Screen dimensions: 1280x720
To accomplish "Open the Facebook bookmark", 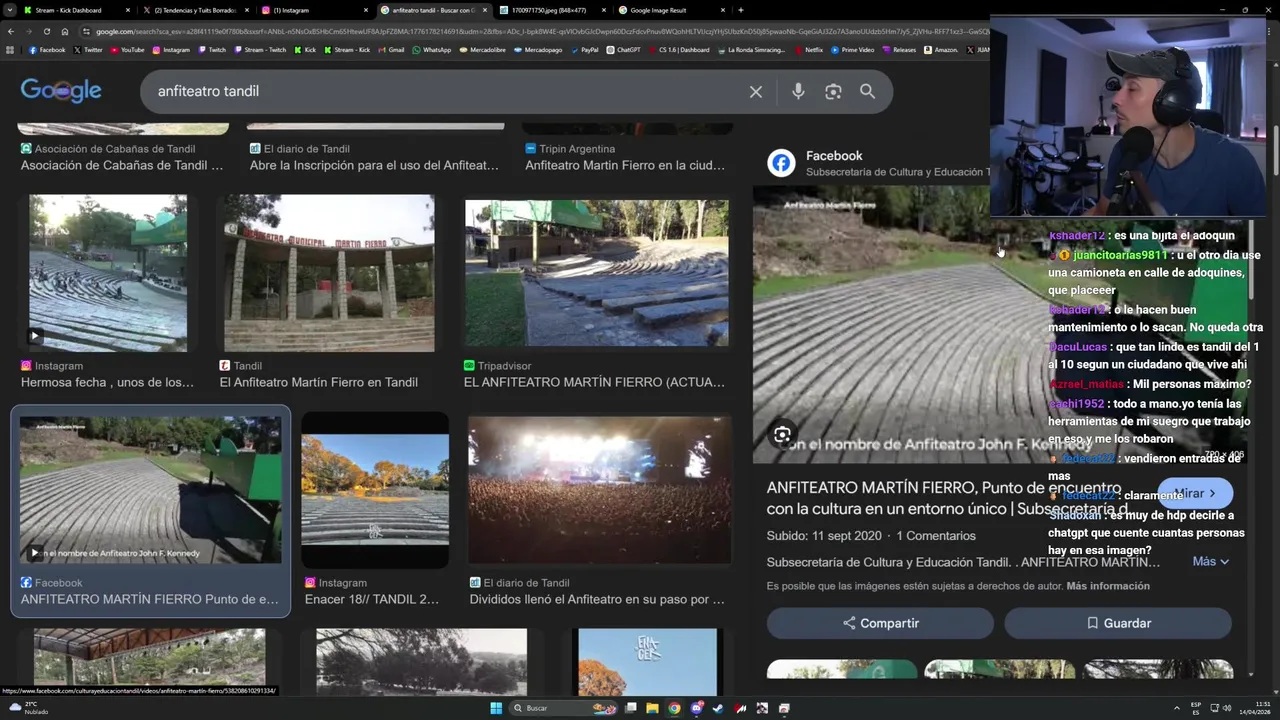I will [47, 50].
